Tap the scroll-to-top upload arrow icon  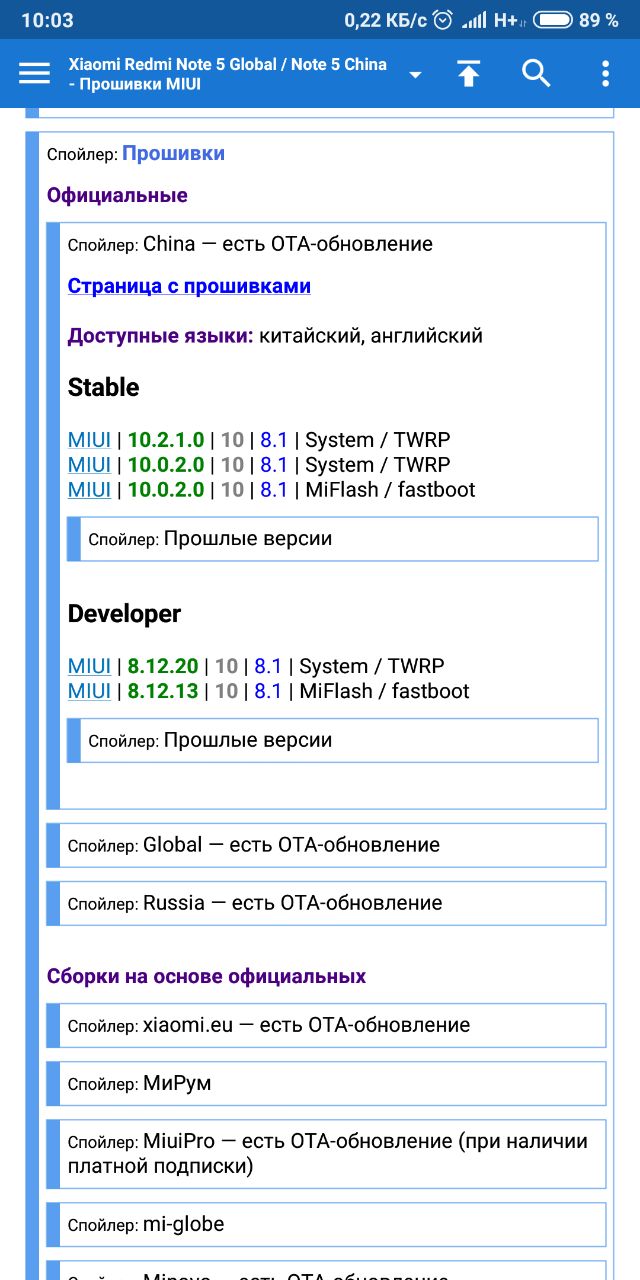click(468, 73)
